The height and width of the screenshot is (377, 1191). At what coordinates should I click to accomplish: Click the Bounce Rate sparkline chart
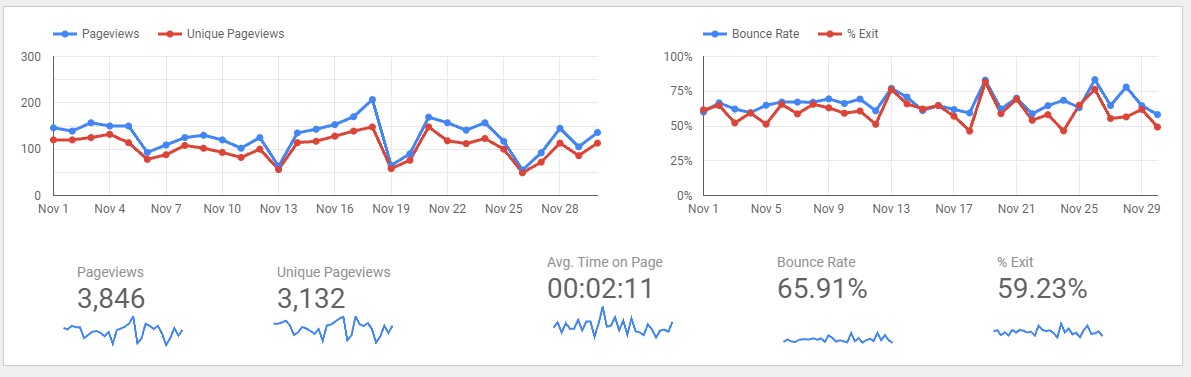click(838, 337)
